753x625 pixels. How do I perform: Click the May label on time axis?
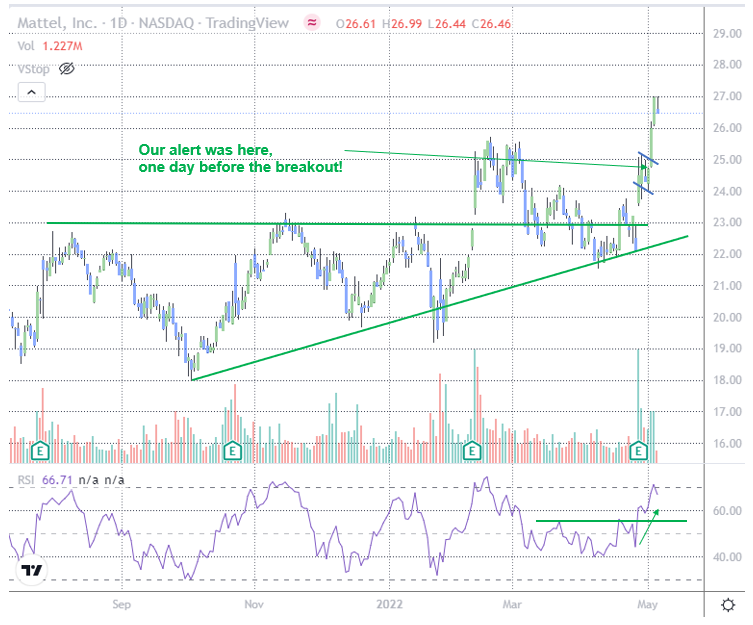tap(647, 604)
